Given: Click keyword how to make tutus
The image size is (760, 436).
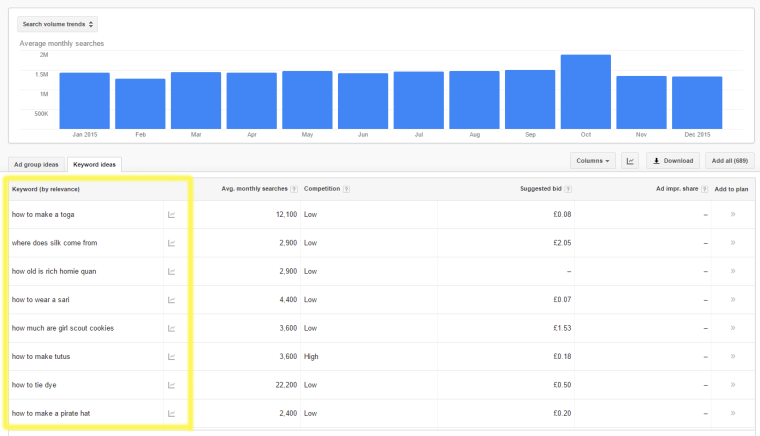Looking at the screenshot, I should coord(41,357).
